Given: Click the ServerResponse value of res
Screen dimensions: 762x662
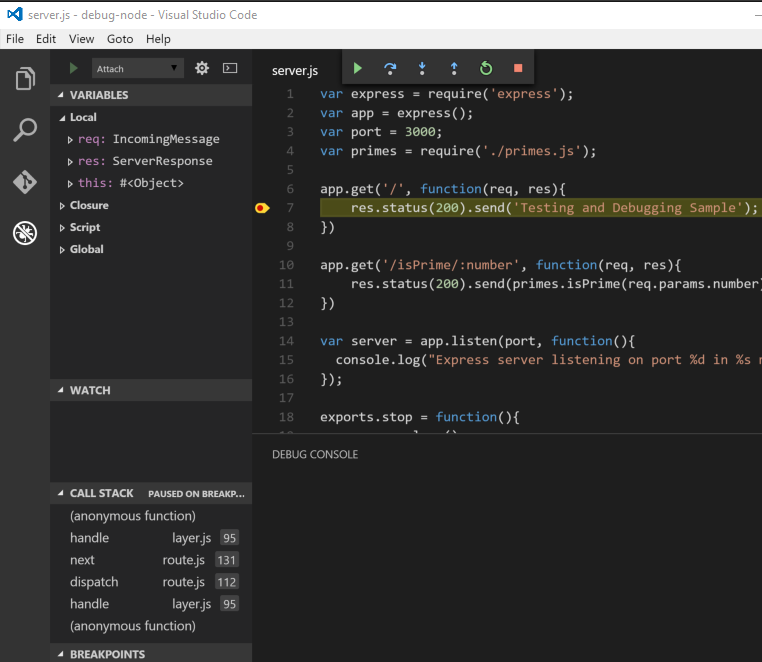Looking at the screenshot, I should (x=162, y=161).
